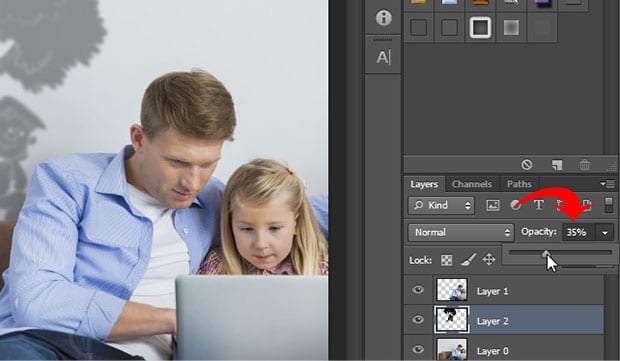Lock position move arrows icon
The width and height of the screenshot is (620, 361).
pyautogui.click(x=489, y=260)
